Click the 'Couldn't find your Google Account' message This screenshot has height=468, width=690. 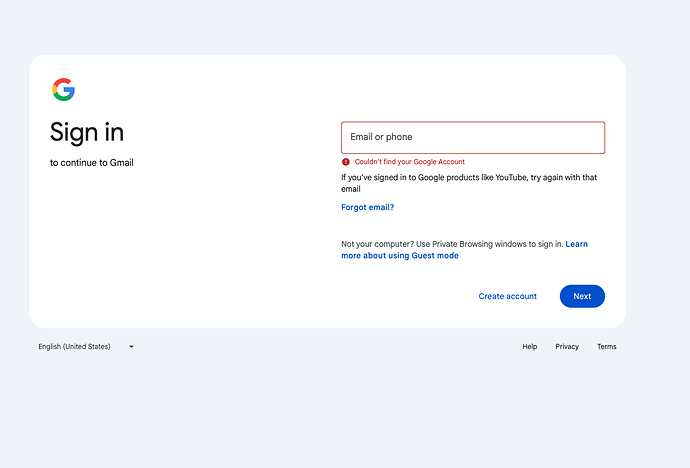coord(409,162)
